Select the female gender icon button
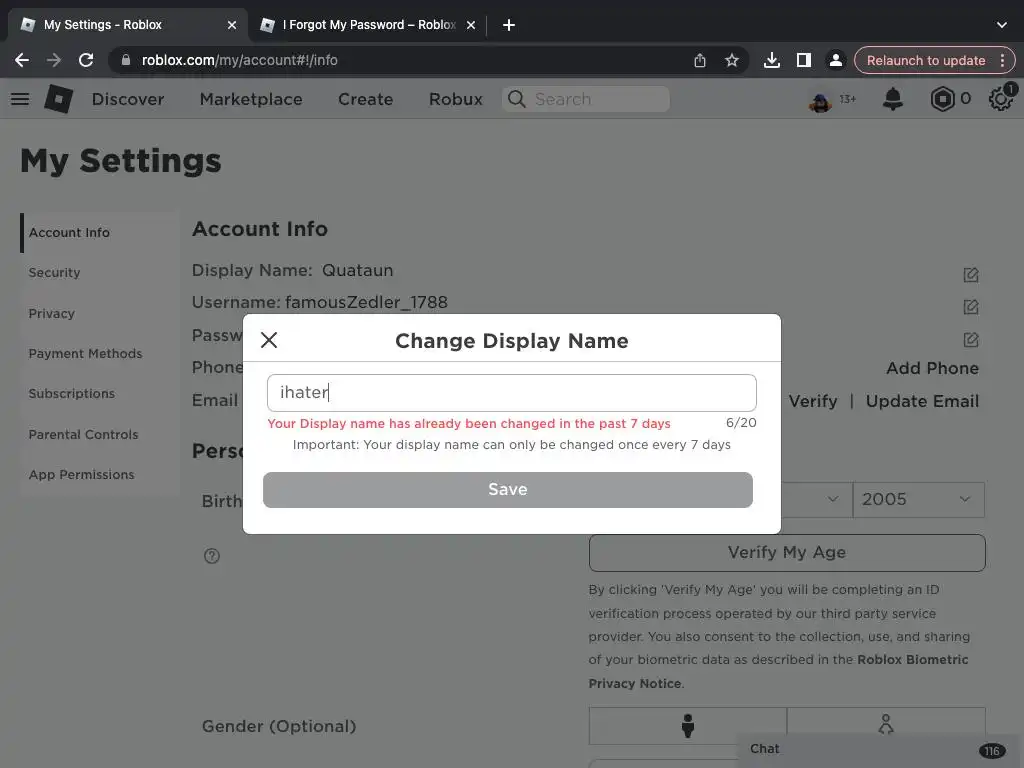The width and height of the screenshot is (1024, 768). 886,726
